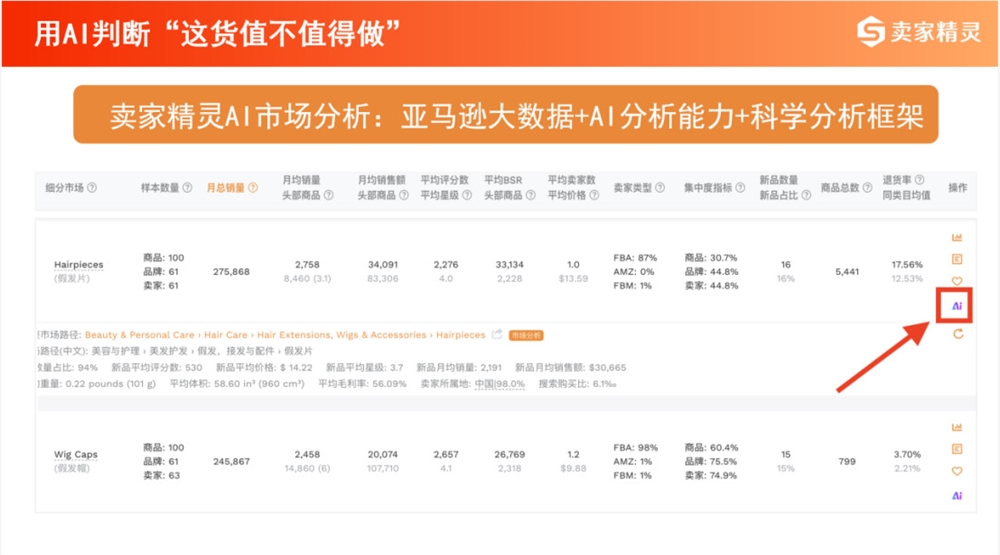This screenshot has height=555, width=1000.
Task: Click the help icon next to 退货率
Action: 919,181
